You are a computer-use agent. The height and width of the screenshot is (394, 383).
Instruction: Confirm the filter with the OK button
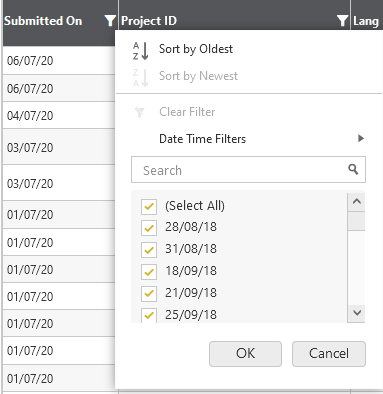click(x=245, y=354)
